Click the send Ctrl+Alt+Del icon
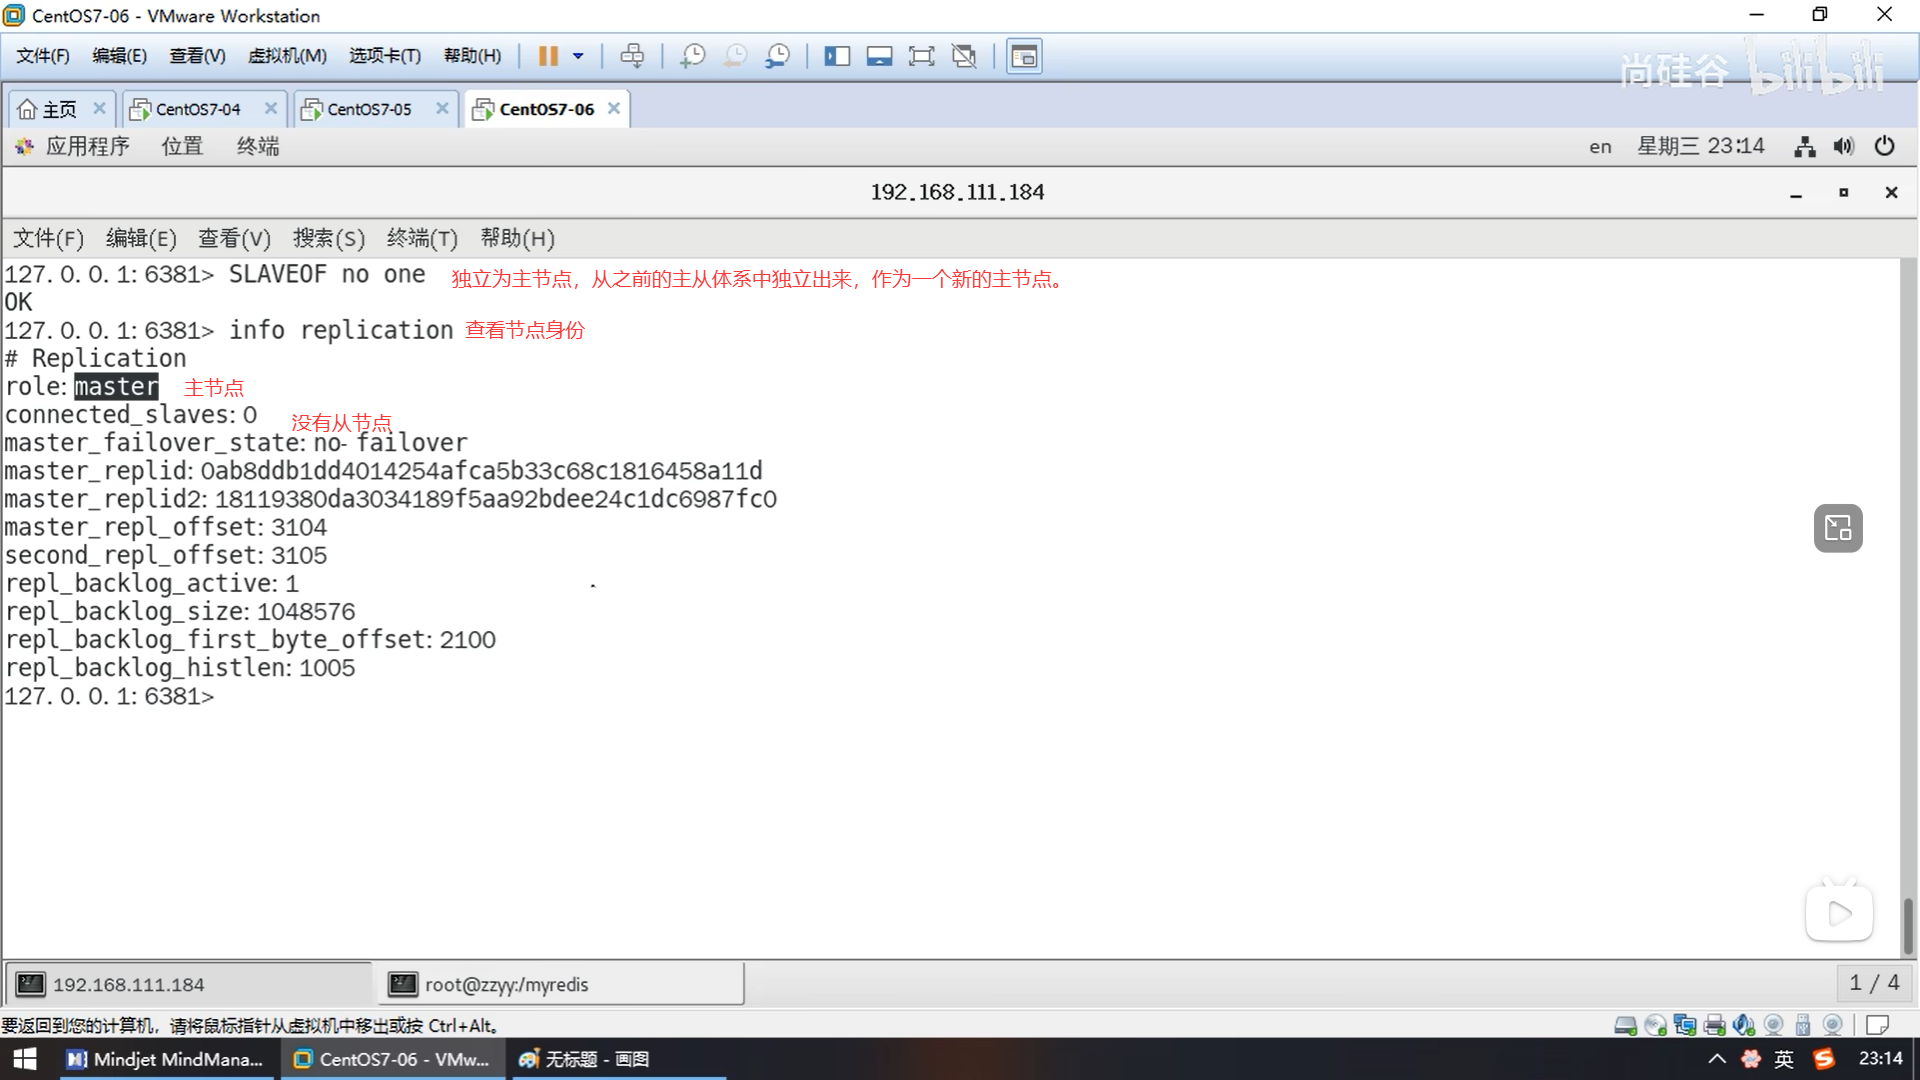The width and height of the screenshot is (1920, 1080). [632, 56]
